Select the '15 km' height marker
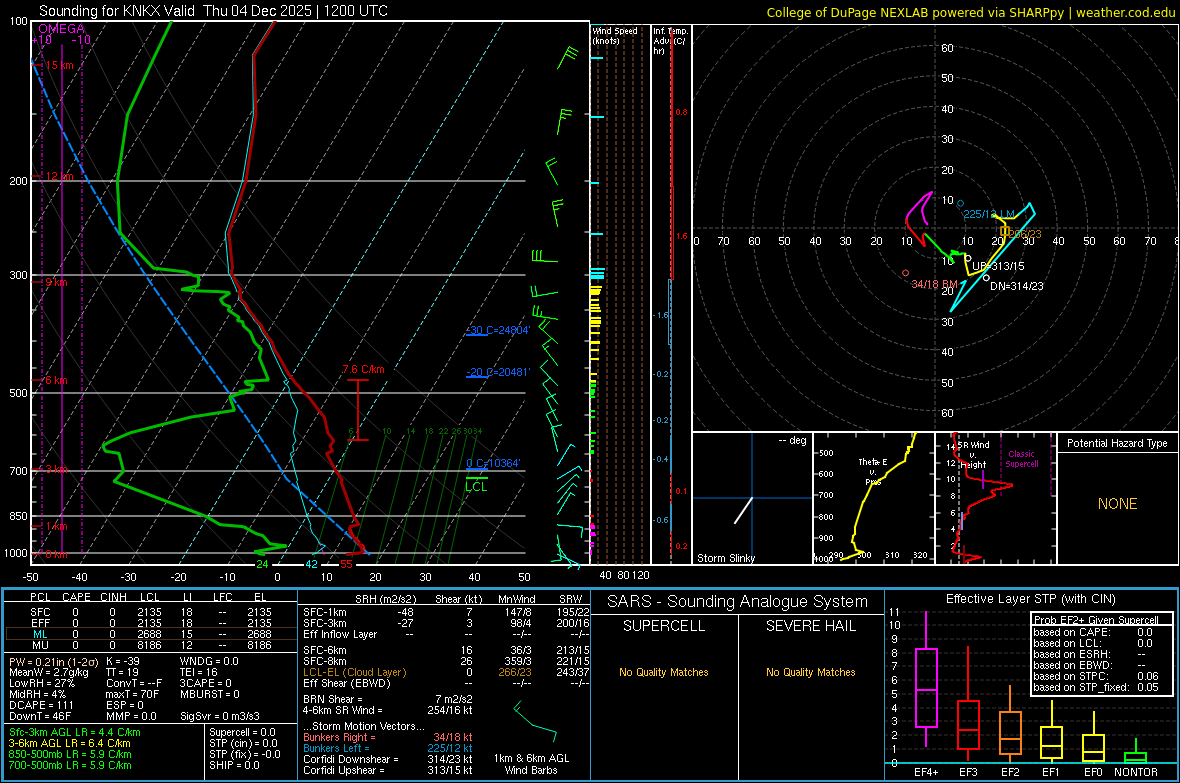Image resolution: width=1180 pixels, height=783 pixels. (59, 66)
